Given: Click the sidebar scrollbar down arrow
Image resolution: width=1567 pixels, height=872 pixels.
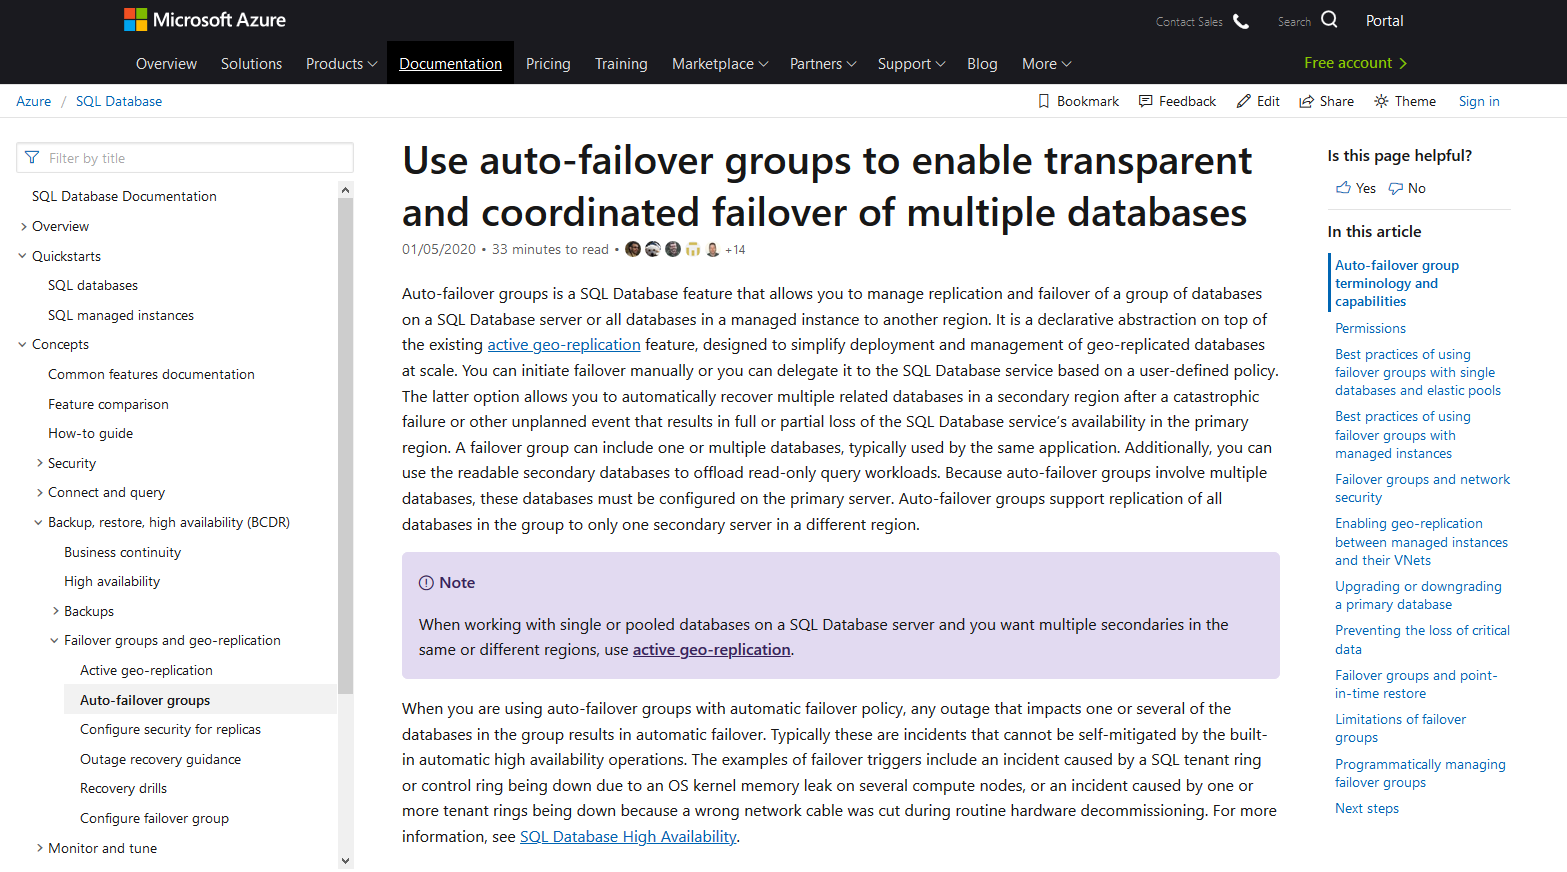Looking at the screenshot, I should click(346, 860).
